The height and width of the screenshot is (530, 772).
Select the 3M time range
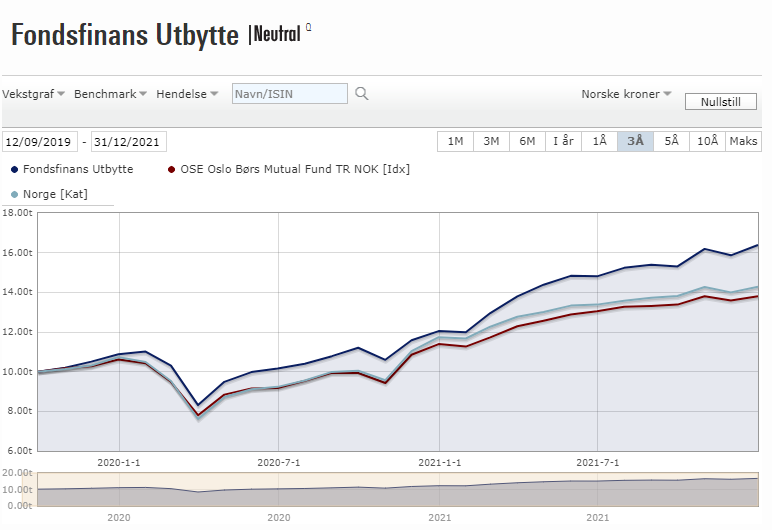[491, 141]
